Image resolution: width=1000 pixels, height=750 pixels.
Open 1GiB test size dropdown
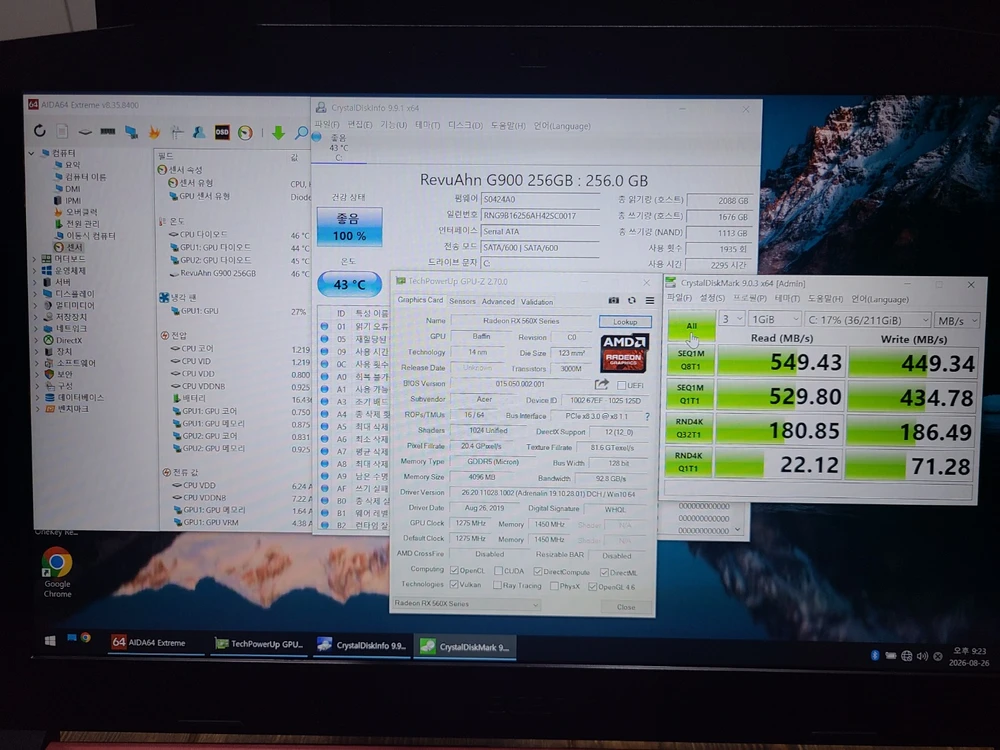pyautogui.click(x=774, y=319)
